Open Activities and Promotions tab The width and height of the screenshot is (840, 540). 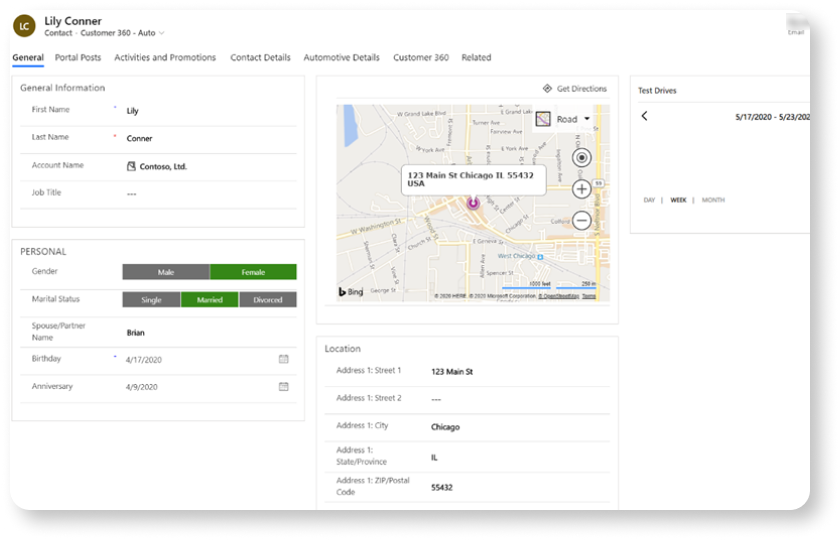click(165, 57)
